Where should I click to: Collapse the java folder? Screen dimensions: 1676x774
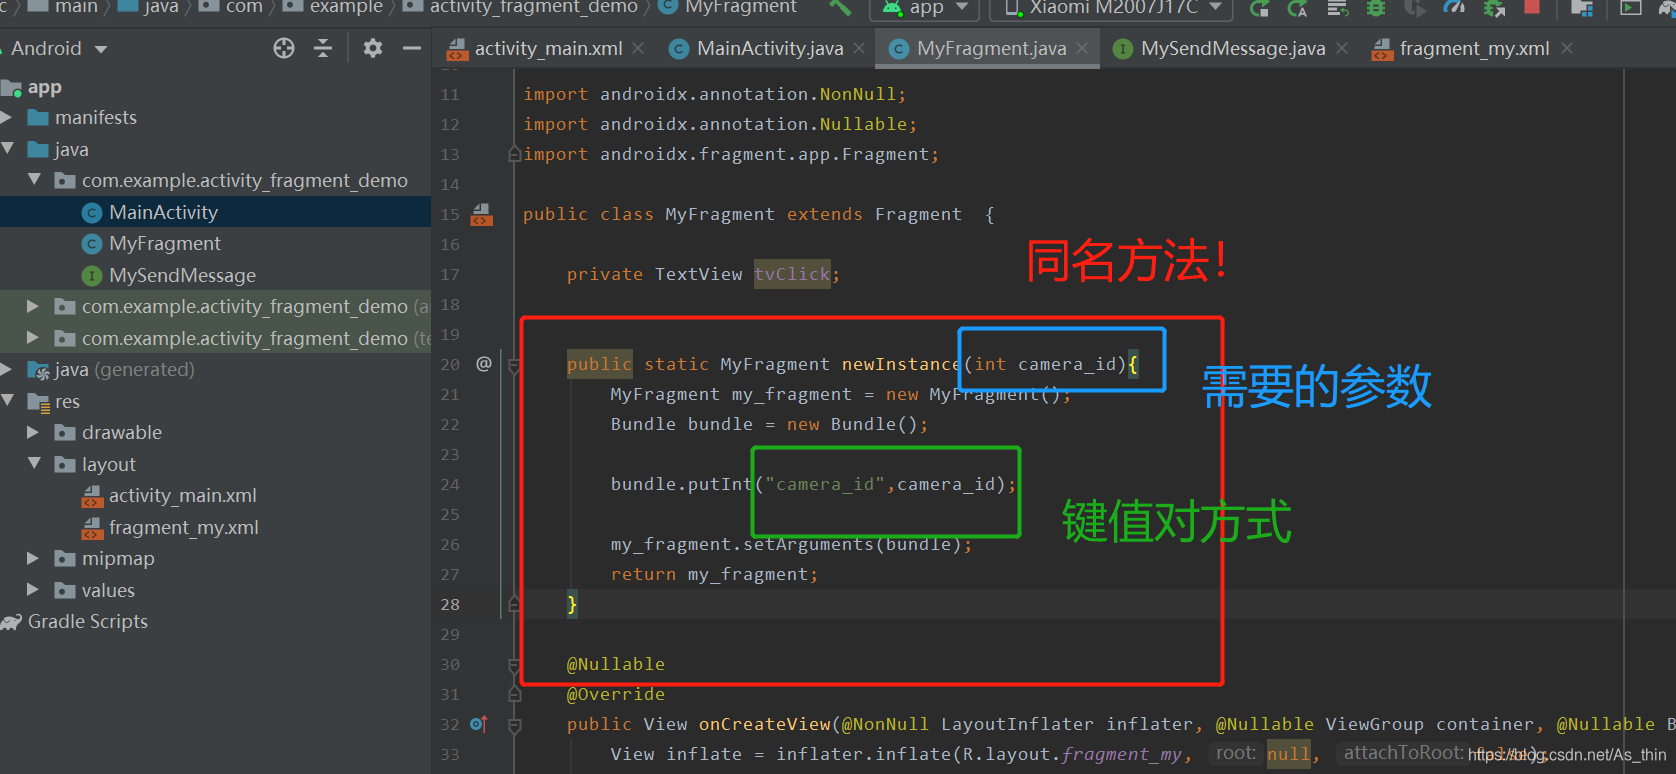(x=8, y=149)
